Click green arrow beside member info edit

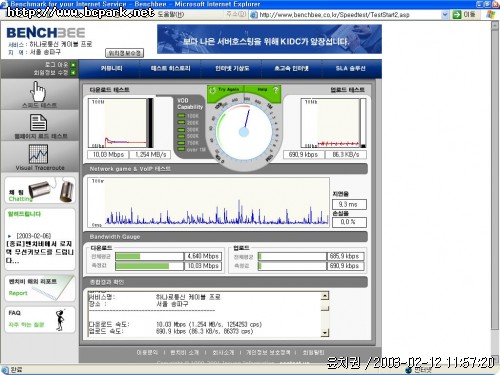coord(73,72)
